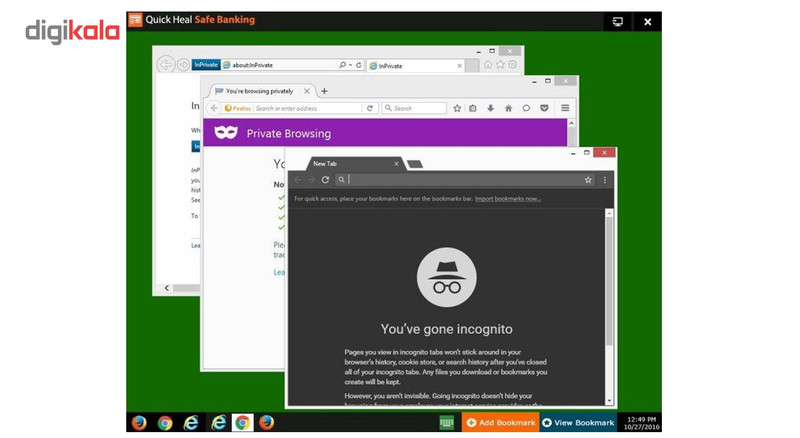
Task: Maximize the Chrome incognito window
Action: click(587, 153)
